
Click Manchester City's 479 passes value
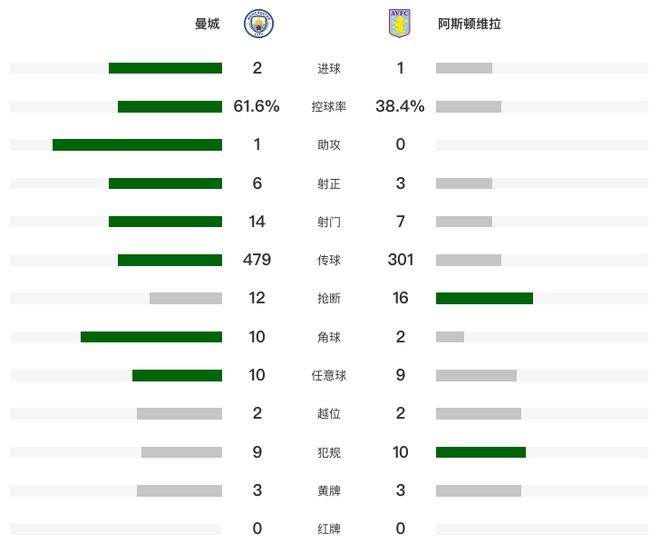point(257,260)
